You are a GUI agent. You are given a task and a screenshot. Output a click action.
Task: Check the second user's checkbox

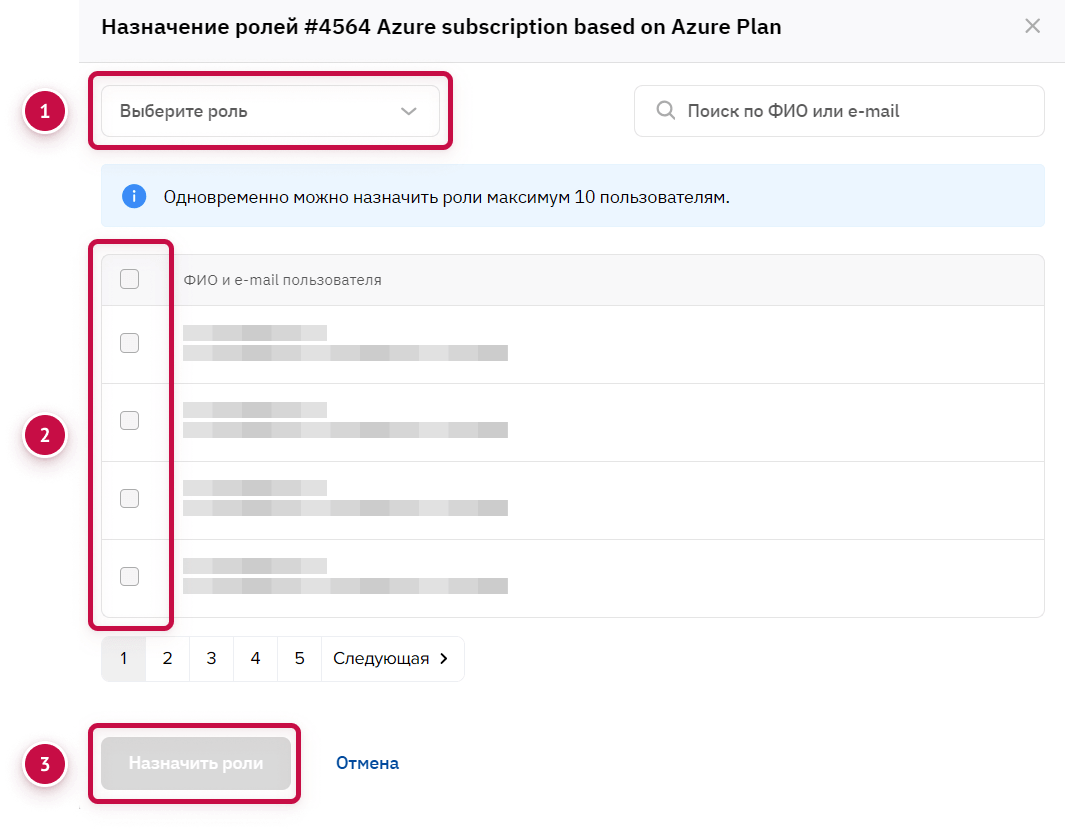point(130,421)
